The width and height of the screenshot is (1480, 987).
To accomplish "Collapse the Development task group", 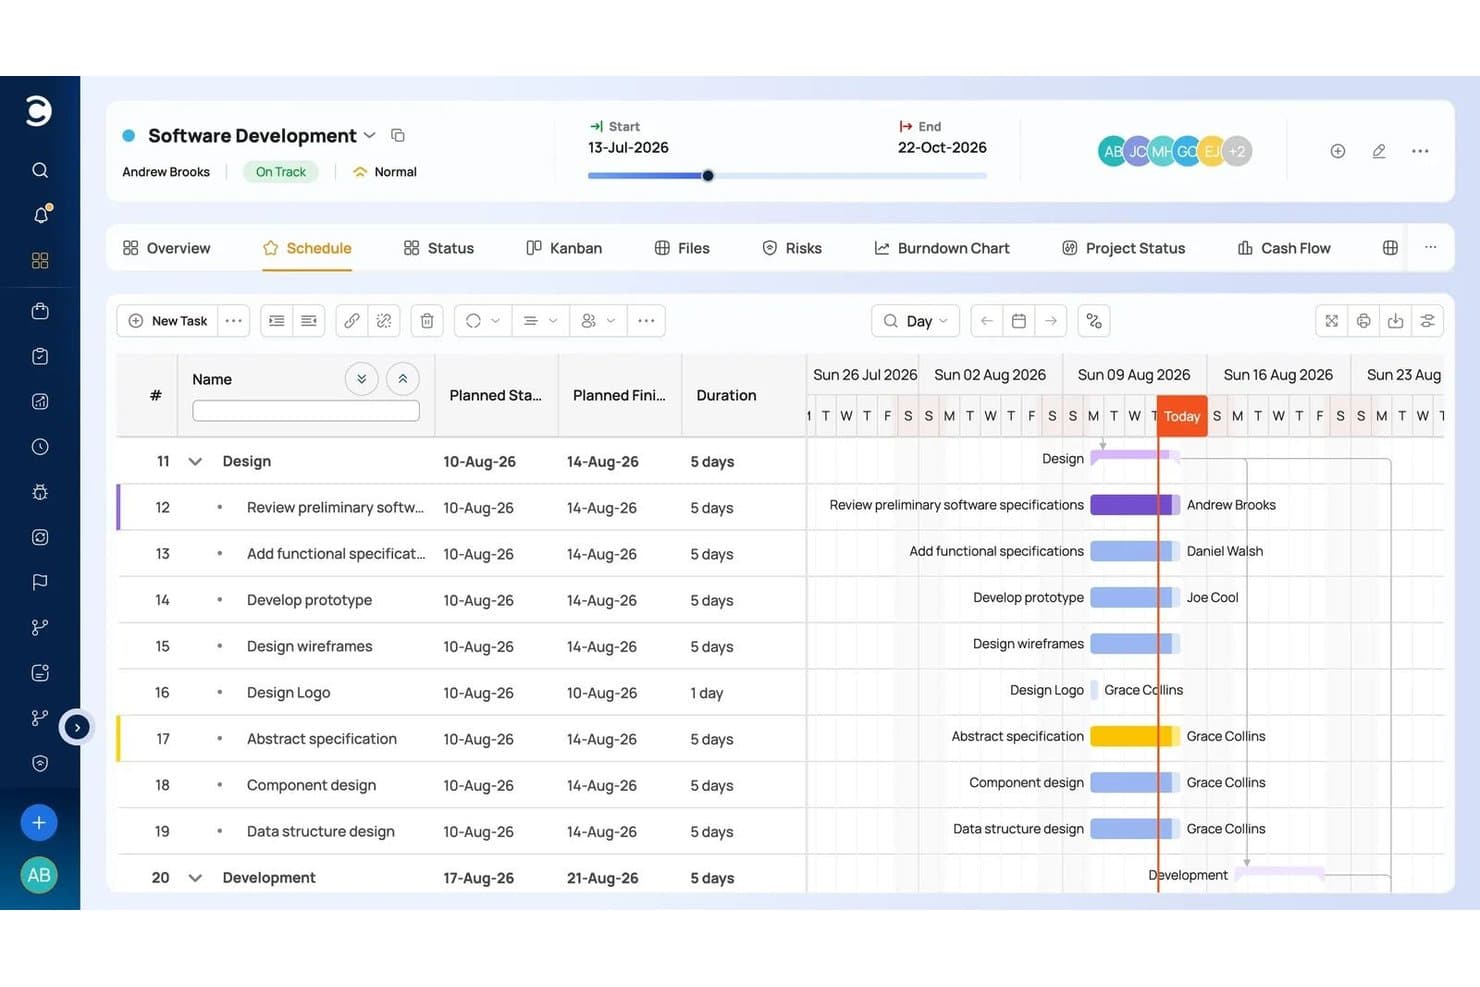I will [x=195, y=878].
